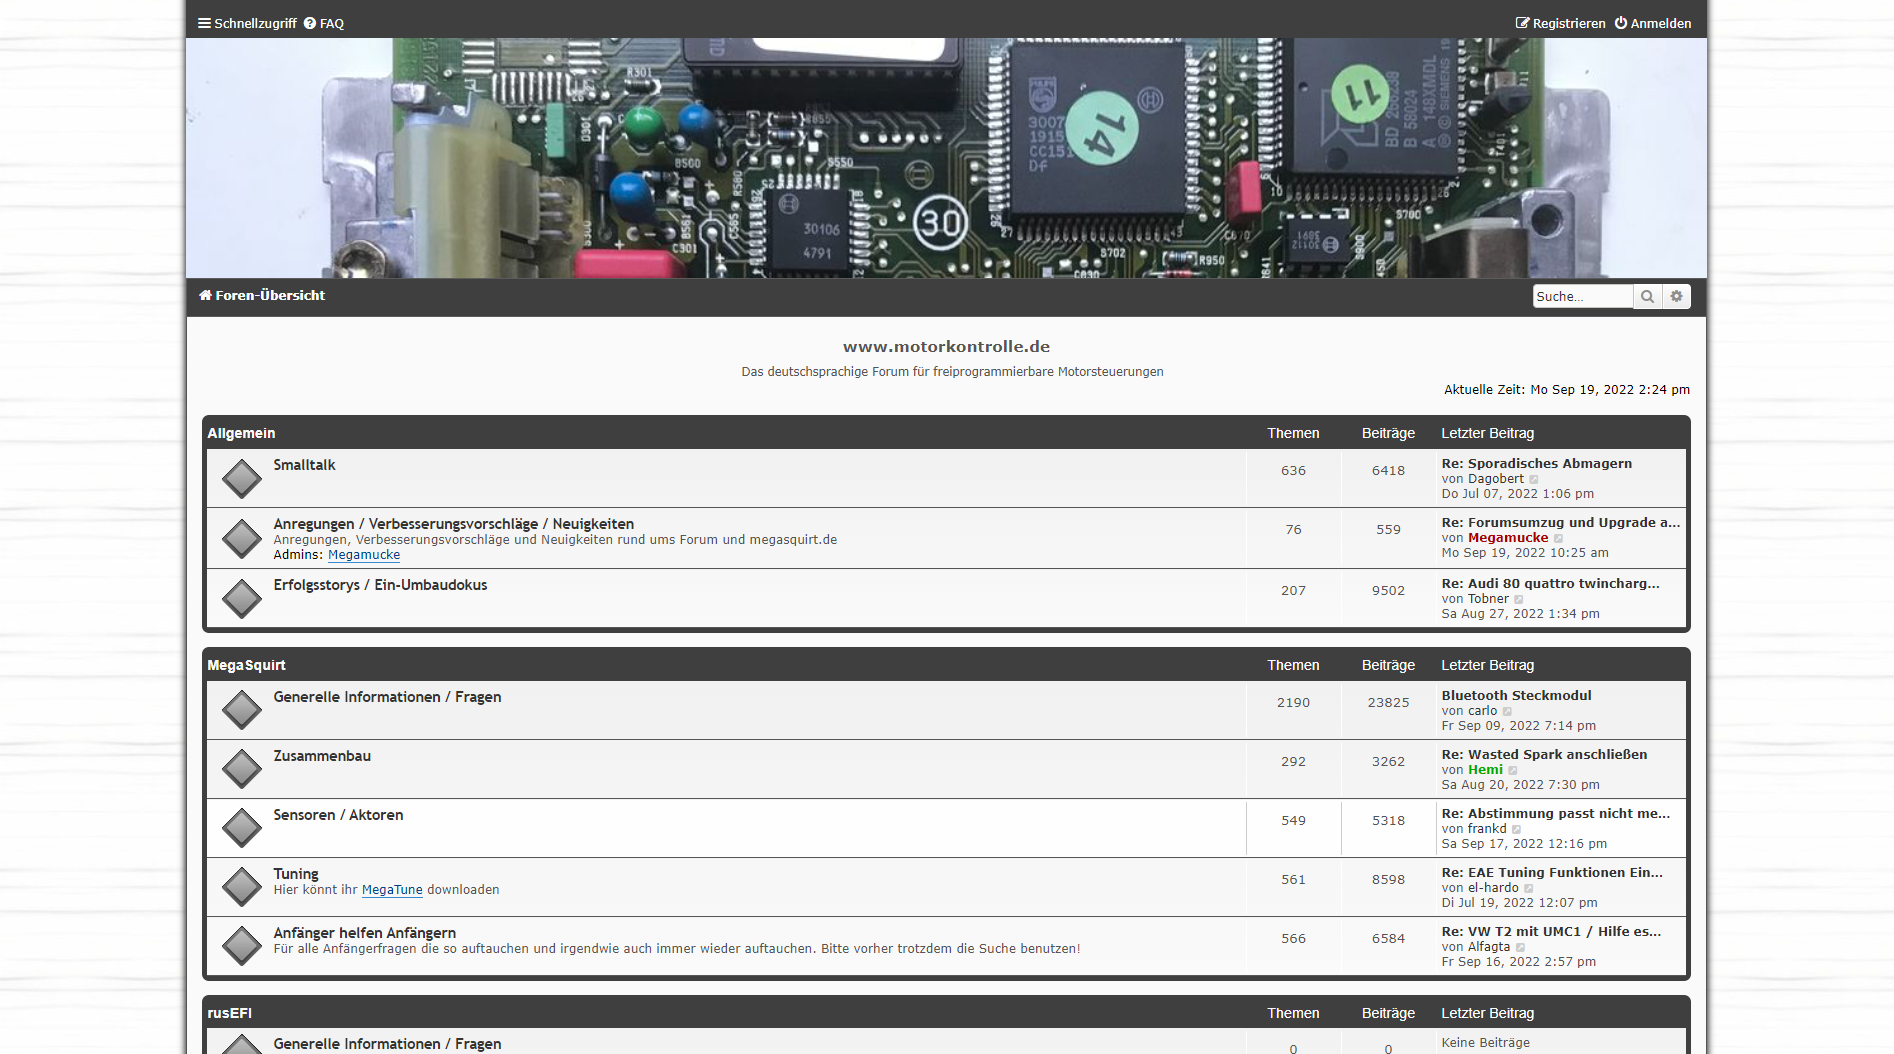
Task: Expand the Schnellzugriff quick access menu
Action: point(247,23)
